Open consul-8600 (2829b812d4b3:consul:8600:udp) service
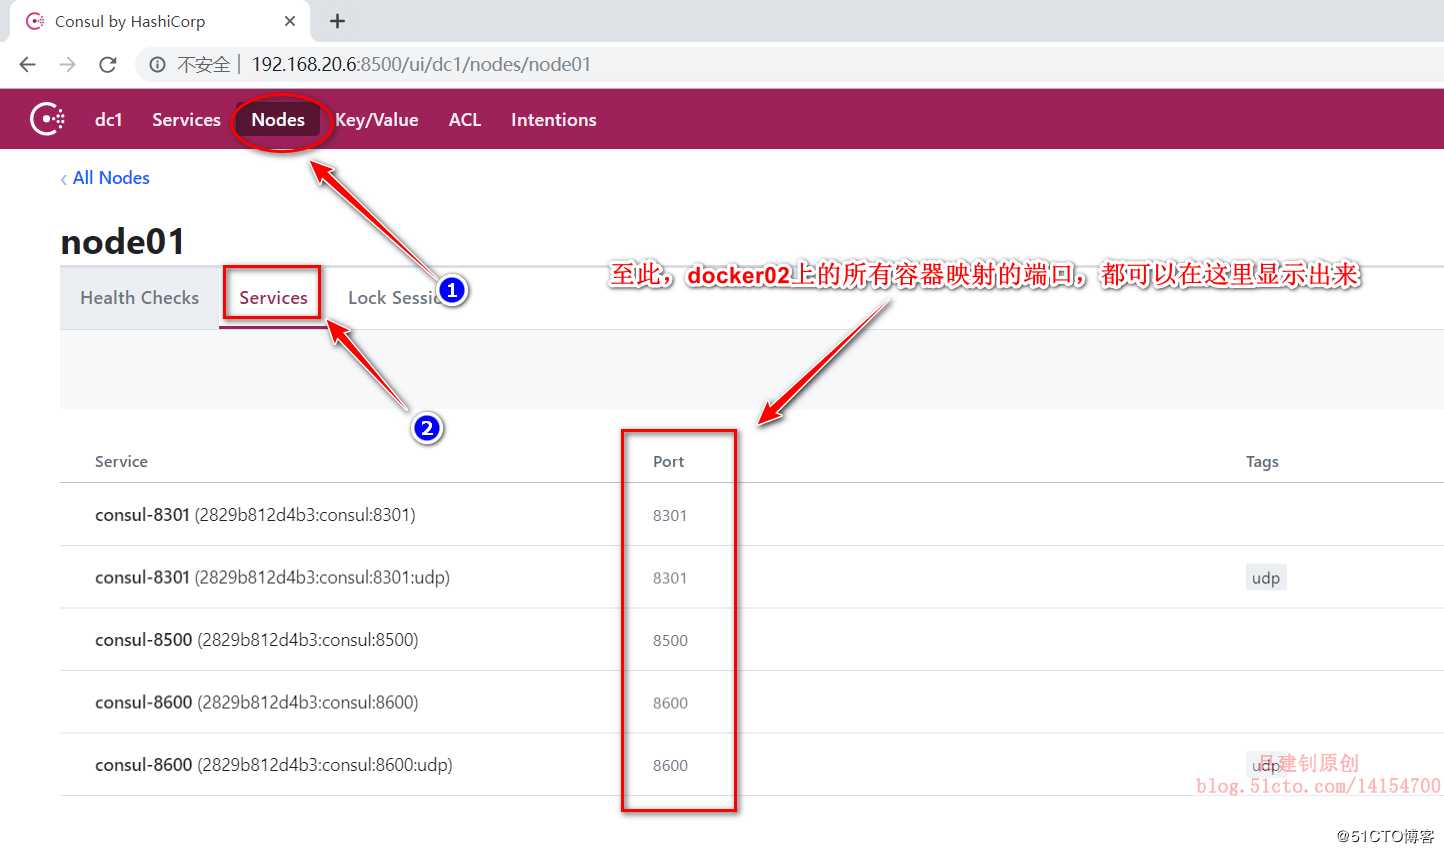The width and height of the screenshot is (1444, 853). point(273,765)
